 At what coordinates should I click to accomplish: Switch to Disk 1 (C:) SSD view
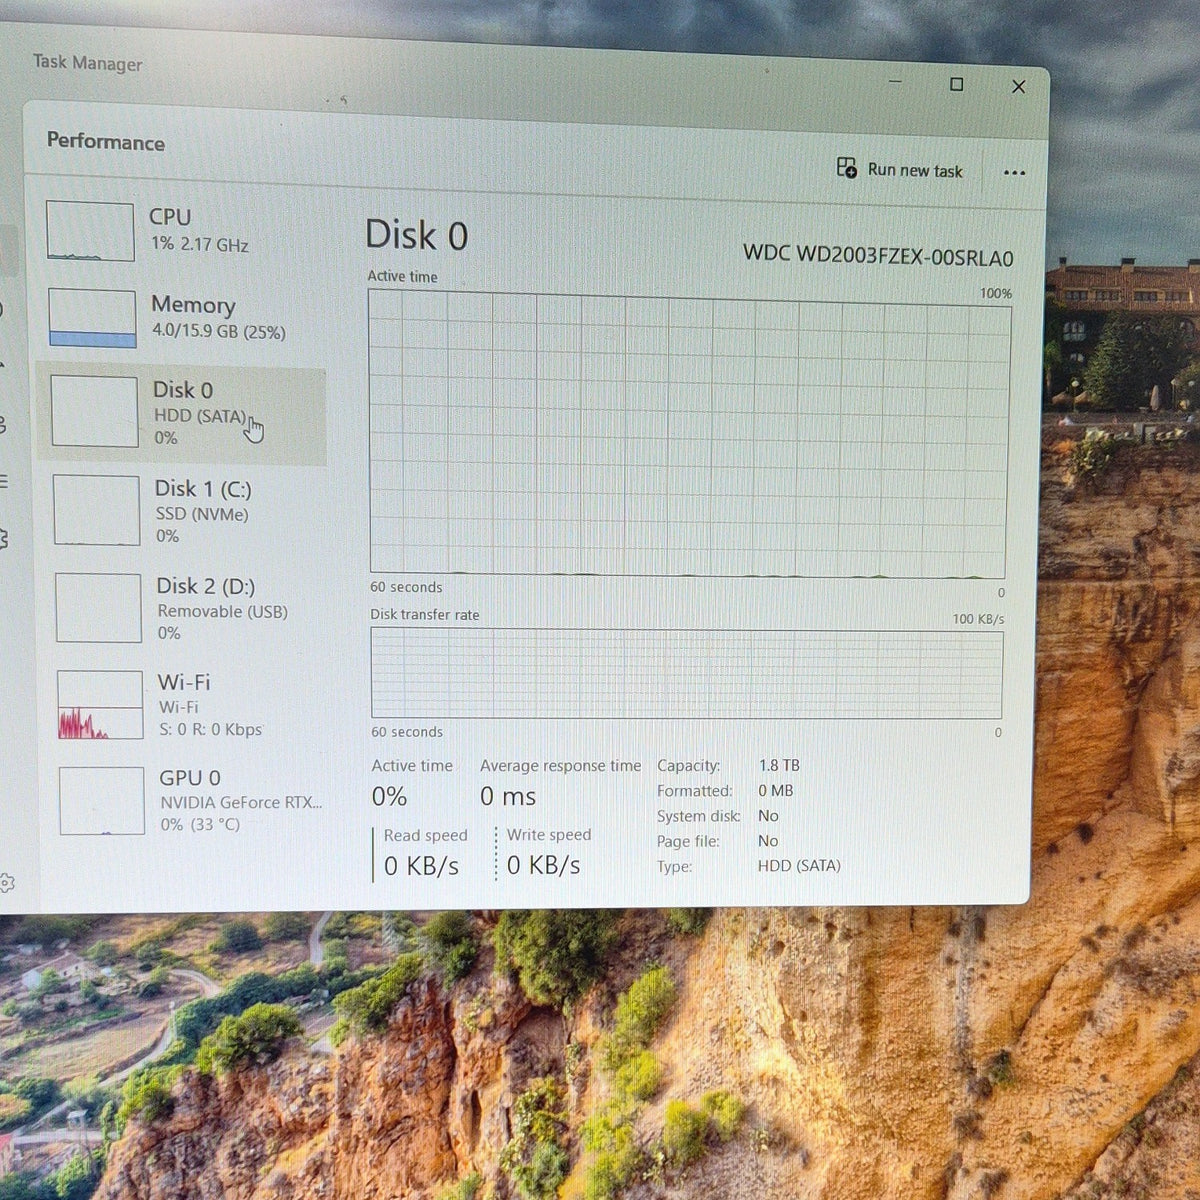click(183, 511)
